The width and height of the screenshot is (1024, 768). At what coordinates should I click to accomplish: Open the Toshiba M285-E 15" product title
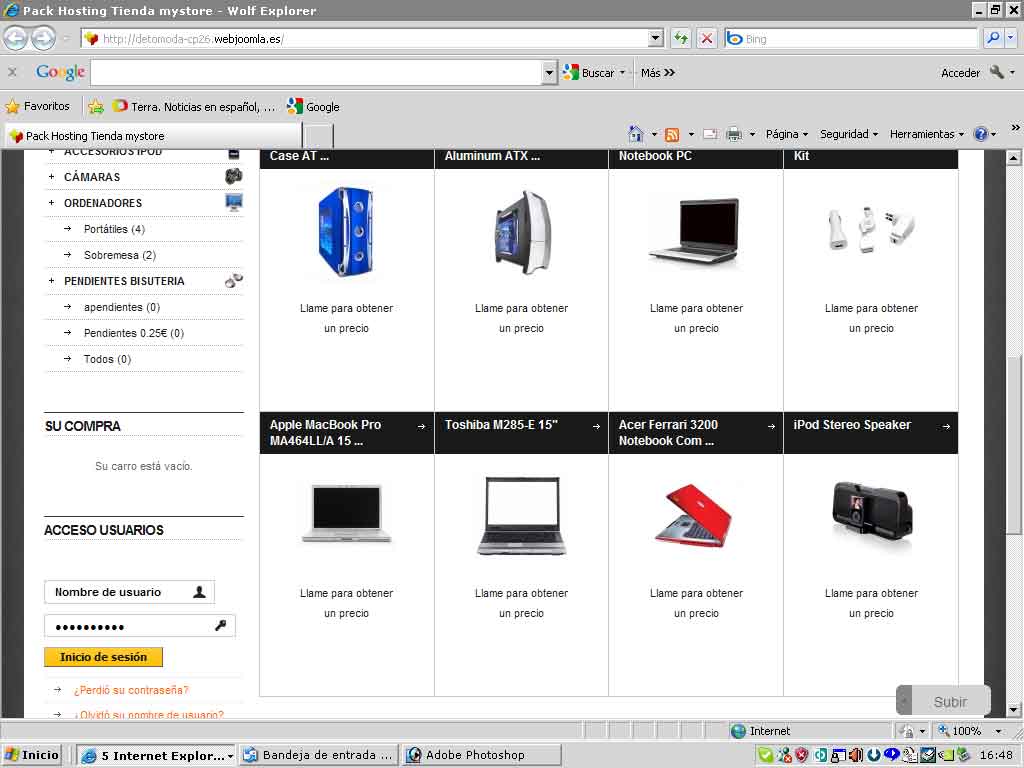502,425
